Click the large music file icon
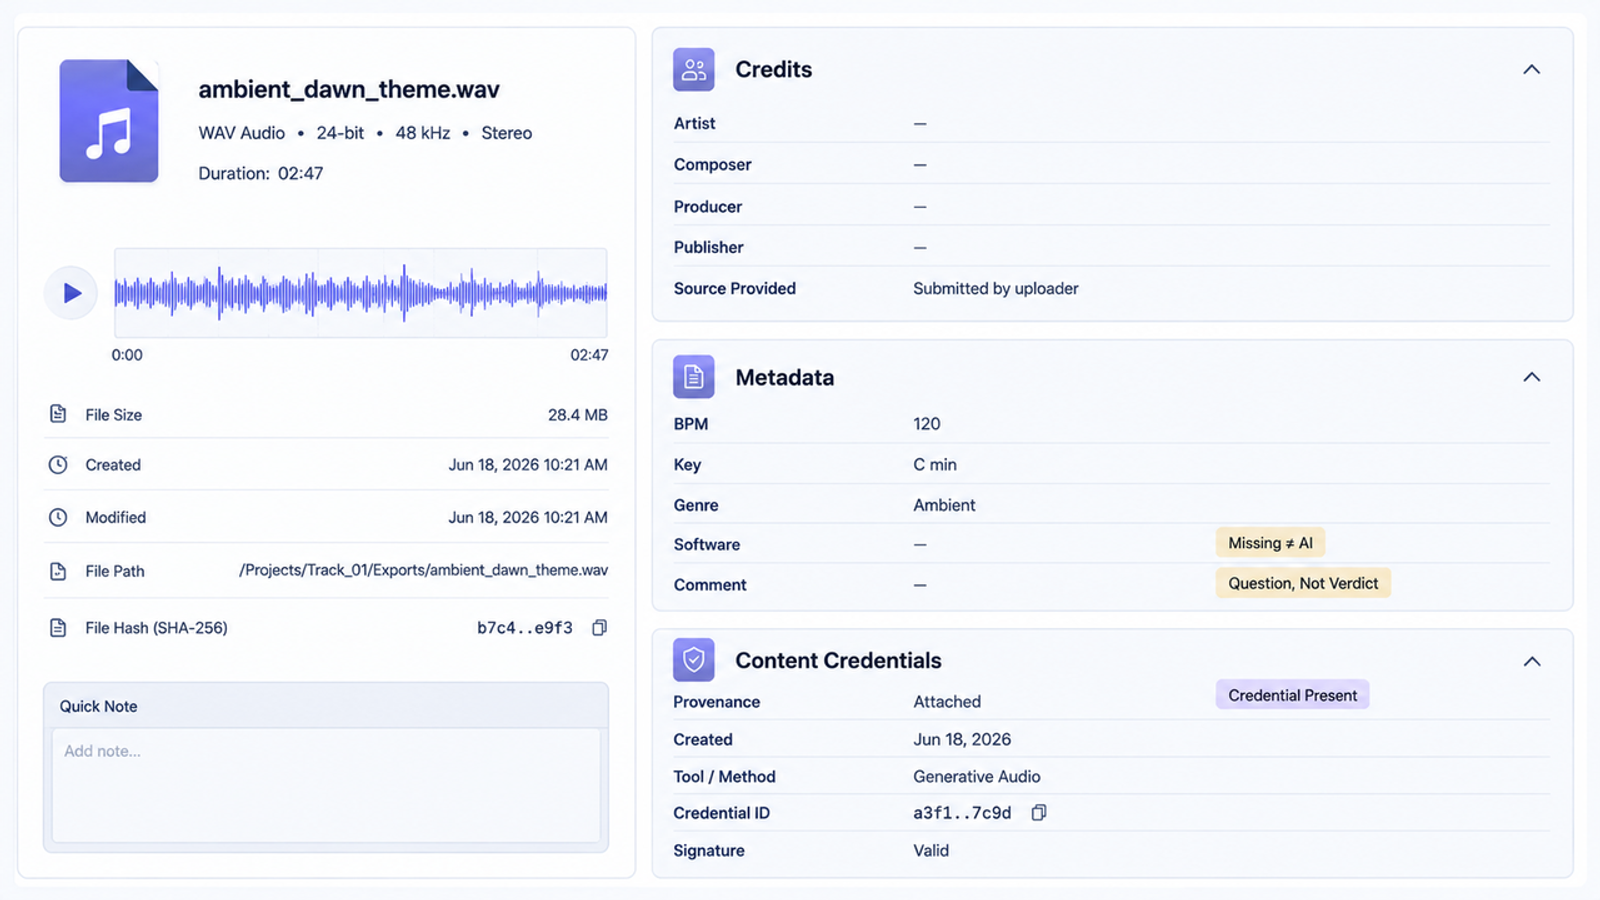Image resolution: width=1600 pixels, height=900 pixels. click(x=108, y=121)
